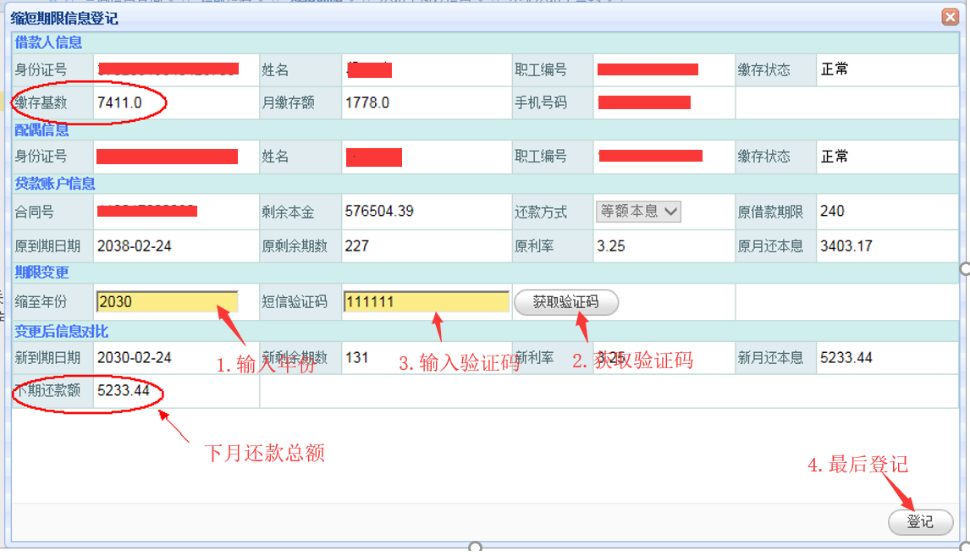Screen dimensions: 970x552
Task: Select the 下期还款额 value field
Action: (x=123, y=391)
